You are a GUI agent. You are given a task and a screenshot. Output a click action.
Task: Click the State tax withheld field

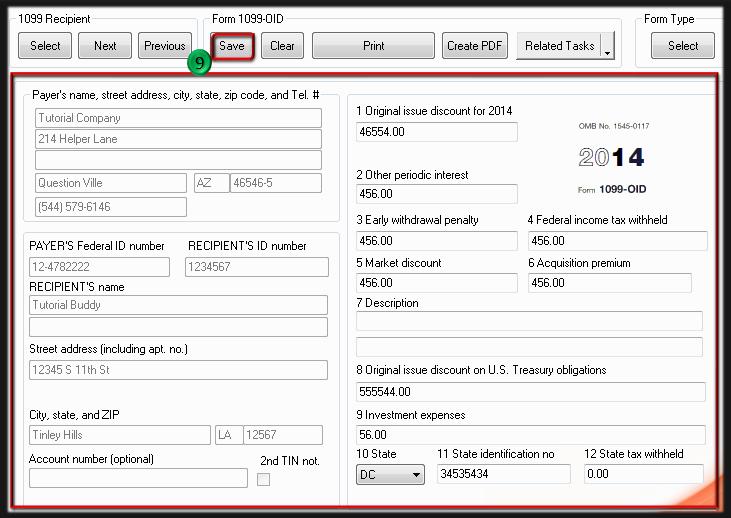(644, 474)
